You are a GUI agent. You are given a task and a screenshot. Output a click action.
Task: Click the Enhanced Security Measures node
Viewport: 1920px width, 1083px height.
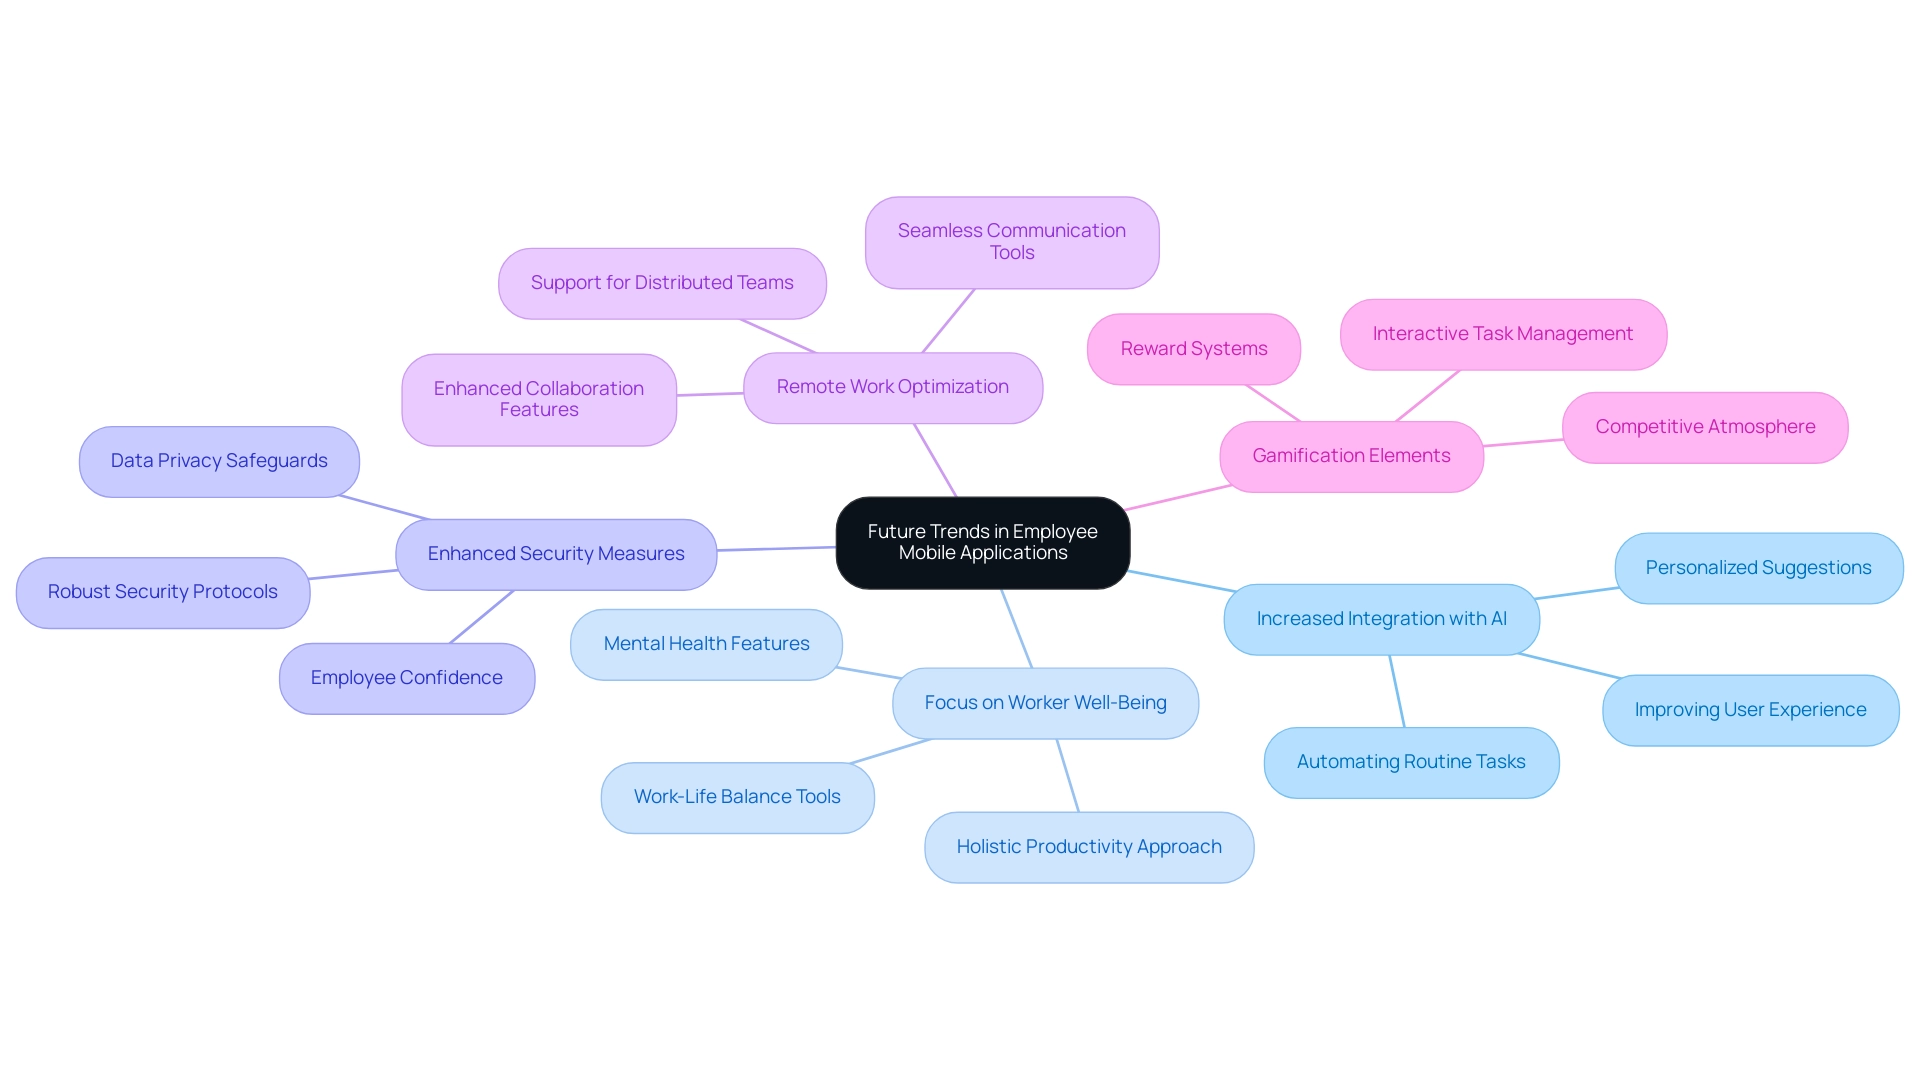tap(555, 551)
